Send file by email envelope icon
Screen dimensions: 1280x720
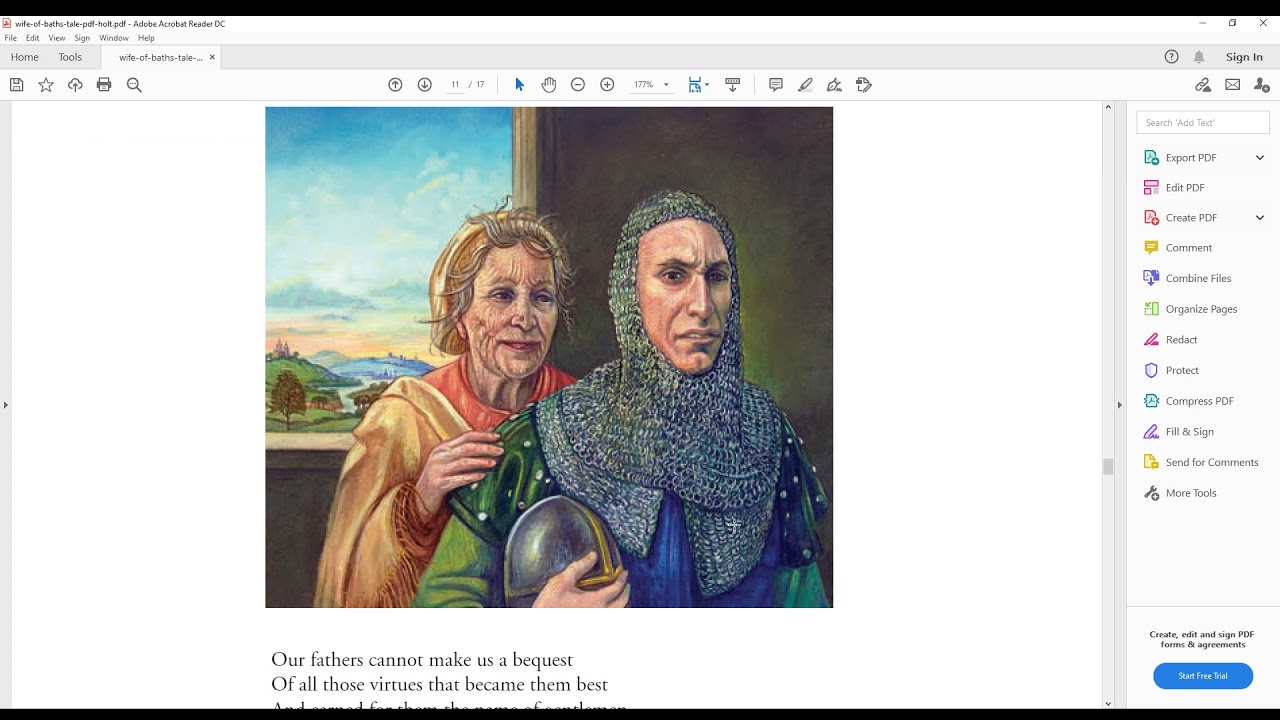coord(1232,85)
